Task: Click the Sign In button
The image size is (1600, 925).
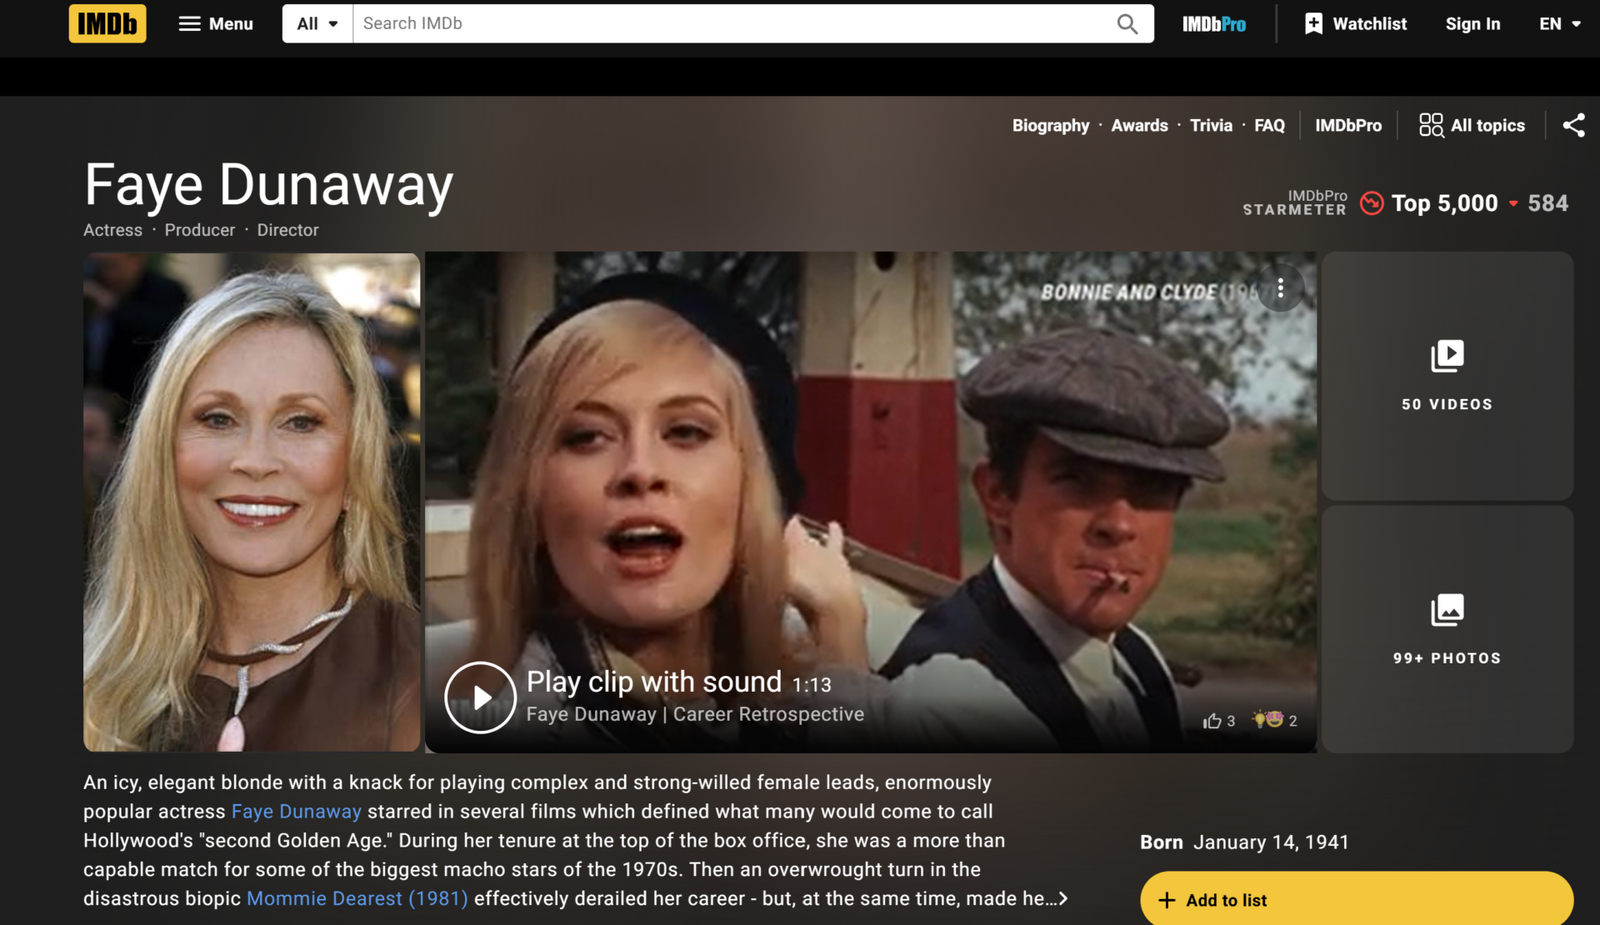Action: point(1472,24)
